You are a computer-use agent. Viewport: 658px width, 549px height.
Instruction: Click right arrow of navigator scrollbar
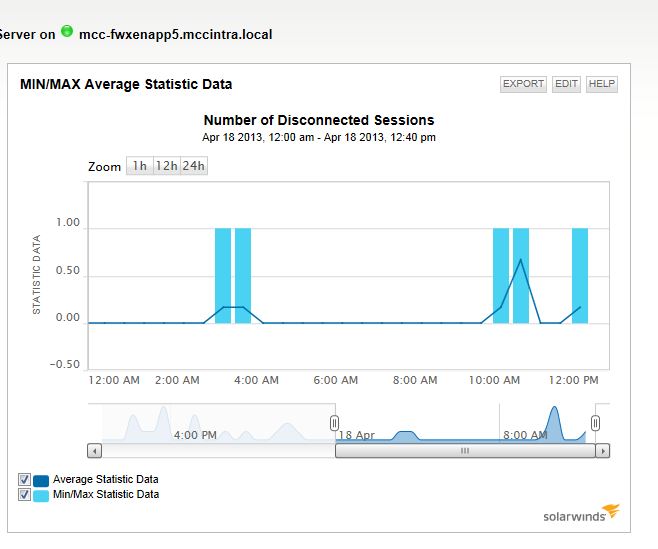(x=603, y=451)
